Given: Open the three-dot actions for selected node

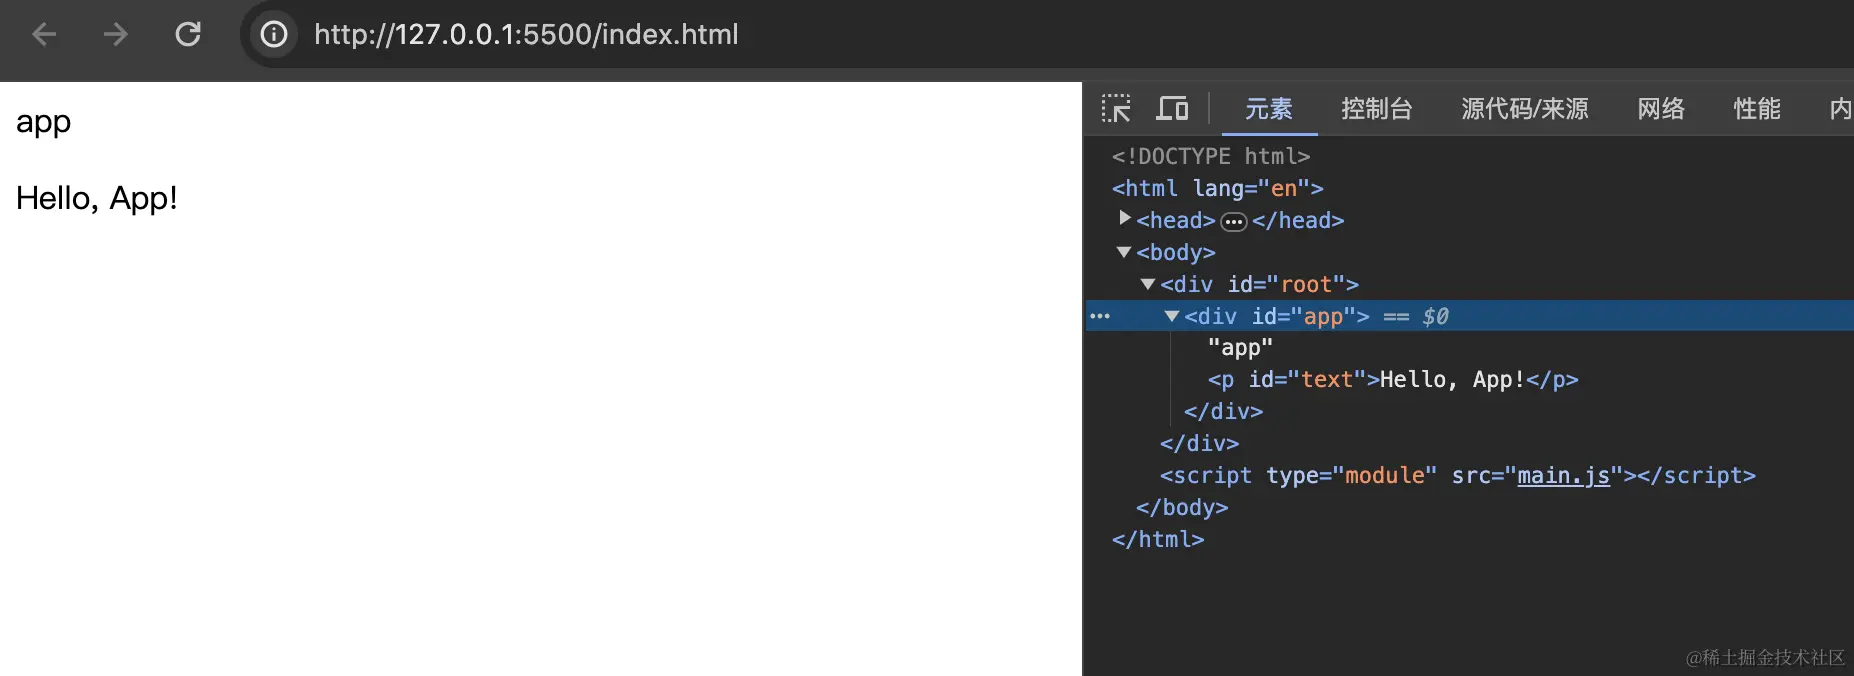Looking at the screenshot, I should pyautogui.click(x=1100, y=316).
